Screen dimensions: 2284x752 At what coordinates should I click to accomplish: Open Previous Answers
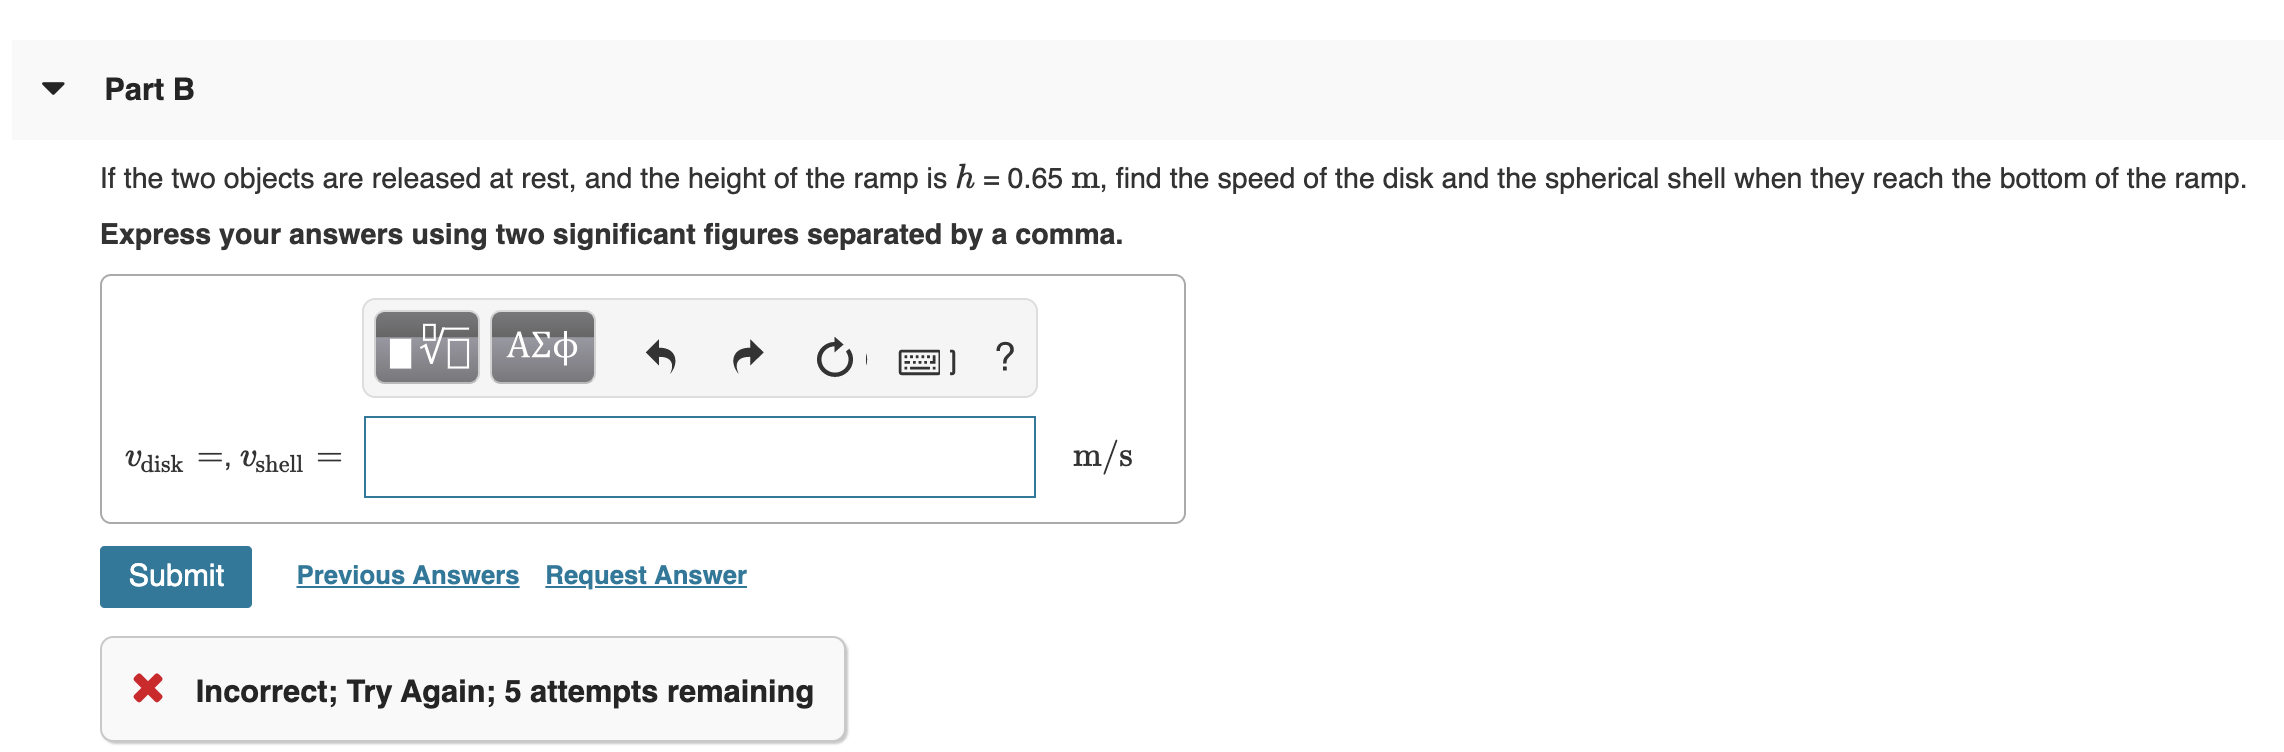pyautogui.click(x=407, y=575)
